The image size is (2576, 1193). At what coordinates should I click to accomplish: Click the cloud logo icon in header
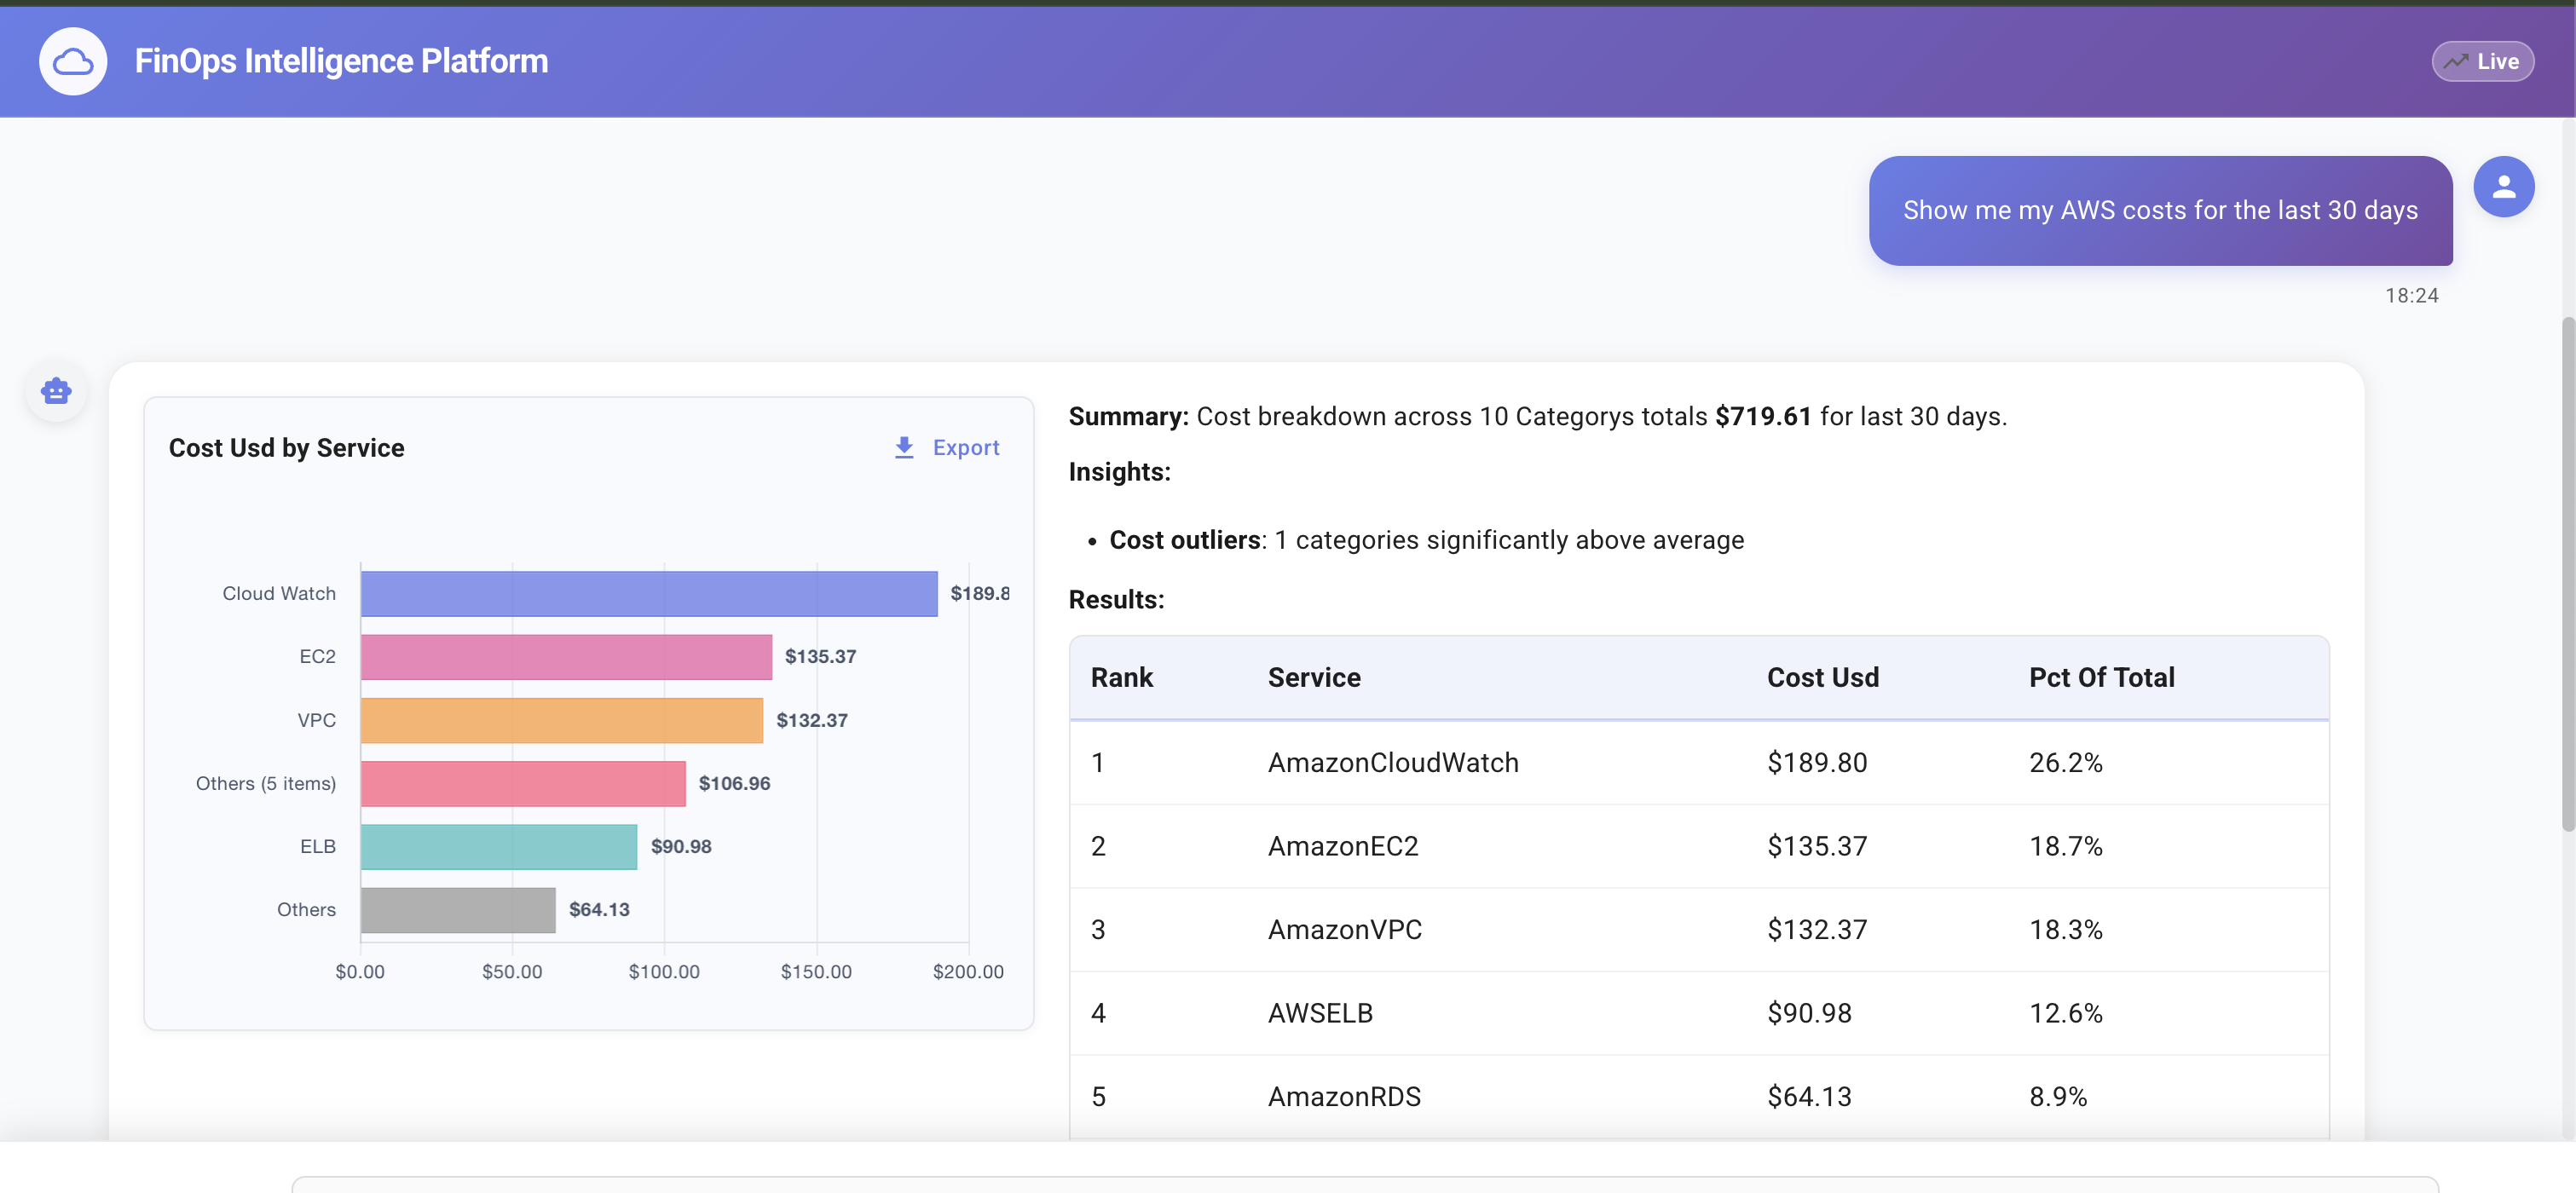(x=73, y=61)
